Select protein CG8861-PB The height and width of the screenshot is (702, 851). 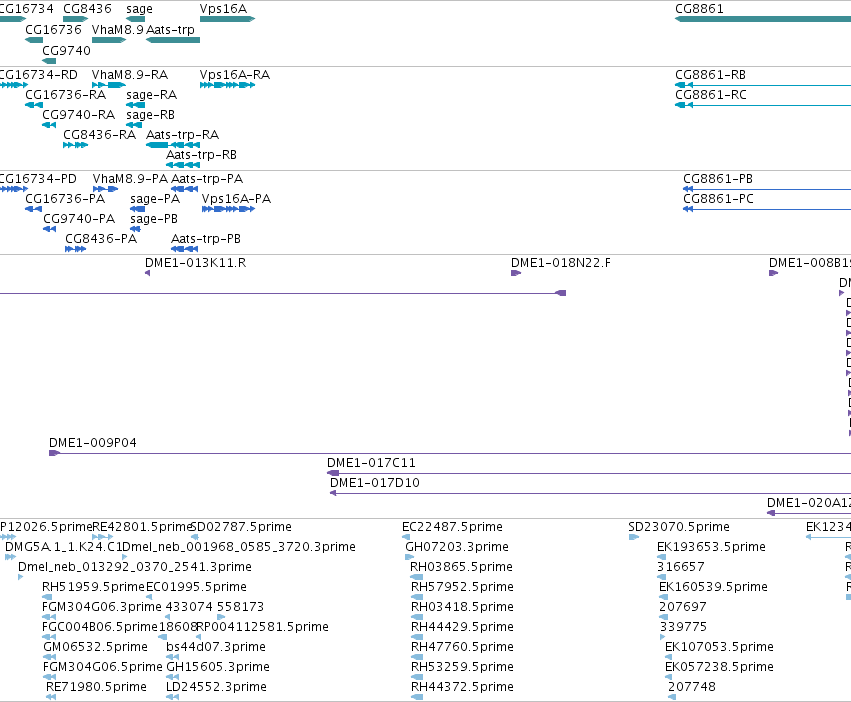(767, 189)
